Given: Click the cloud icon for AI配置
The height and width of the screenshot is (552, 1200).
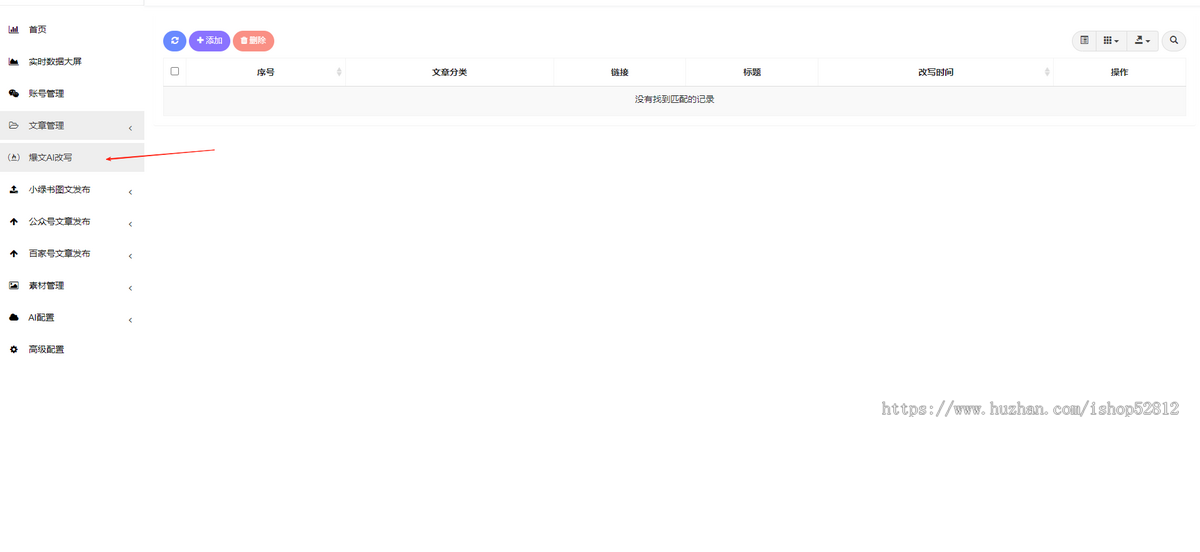Looking at the screenshot, I should [x=14, y=318].
